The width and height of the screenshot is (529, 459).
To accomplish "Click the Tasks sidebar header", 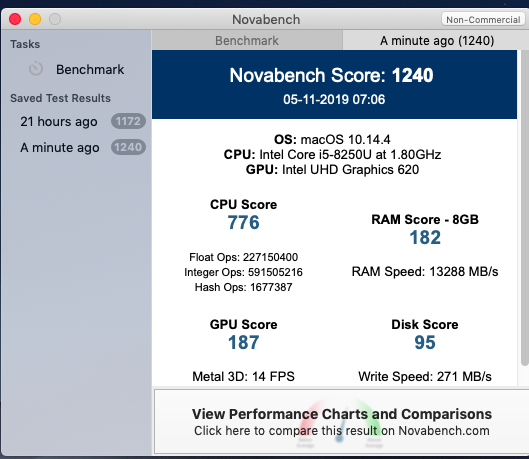I will (x=25, y=44).
